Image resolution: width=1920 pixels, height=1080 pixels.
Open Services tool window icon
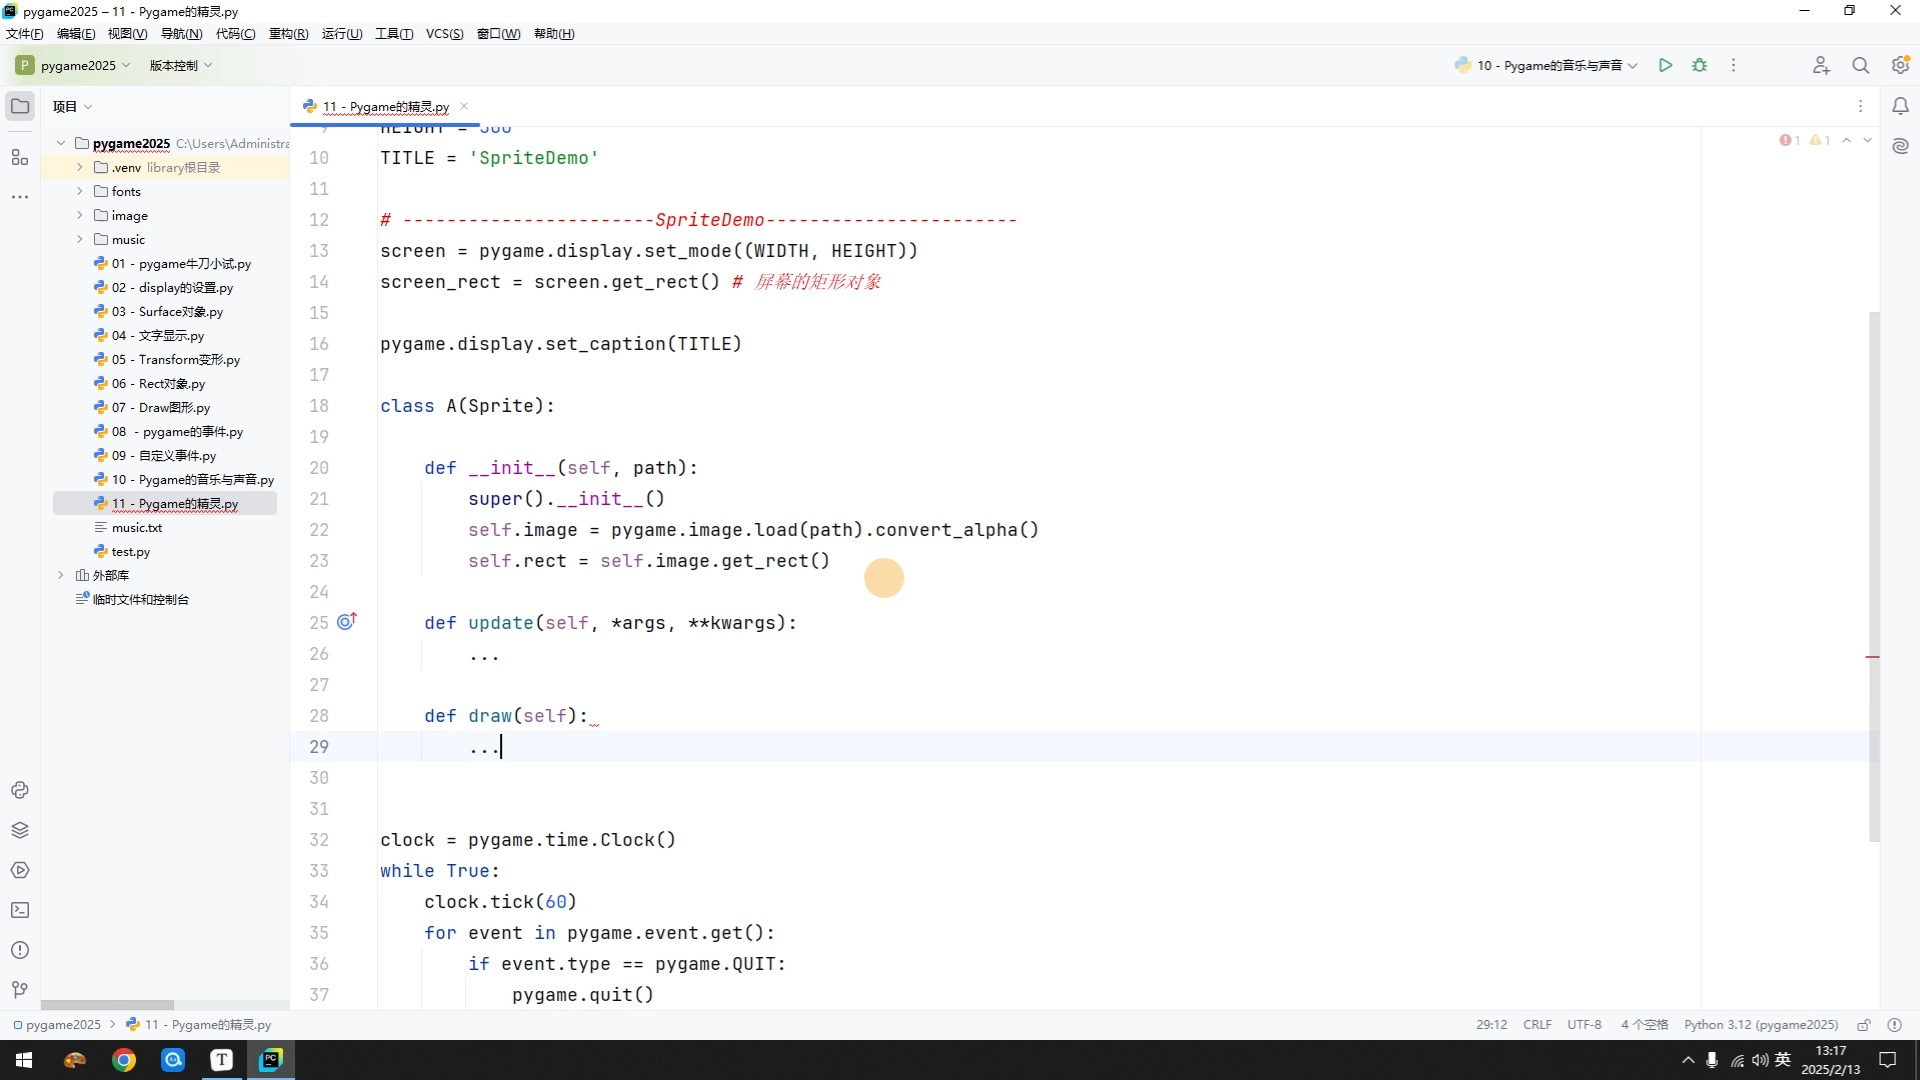pyautogui.click(x=20, y=870)
